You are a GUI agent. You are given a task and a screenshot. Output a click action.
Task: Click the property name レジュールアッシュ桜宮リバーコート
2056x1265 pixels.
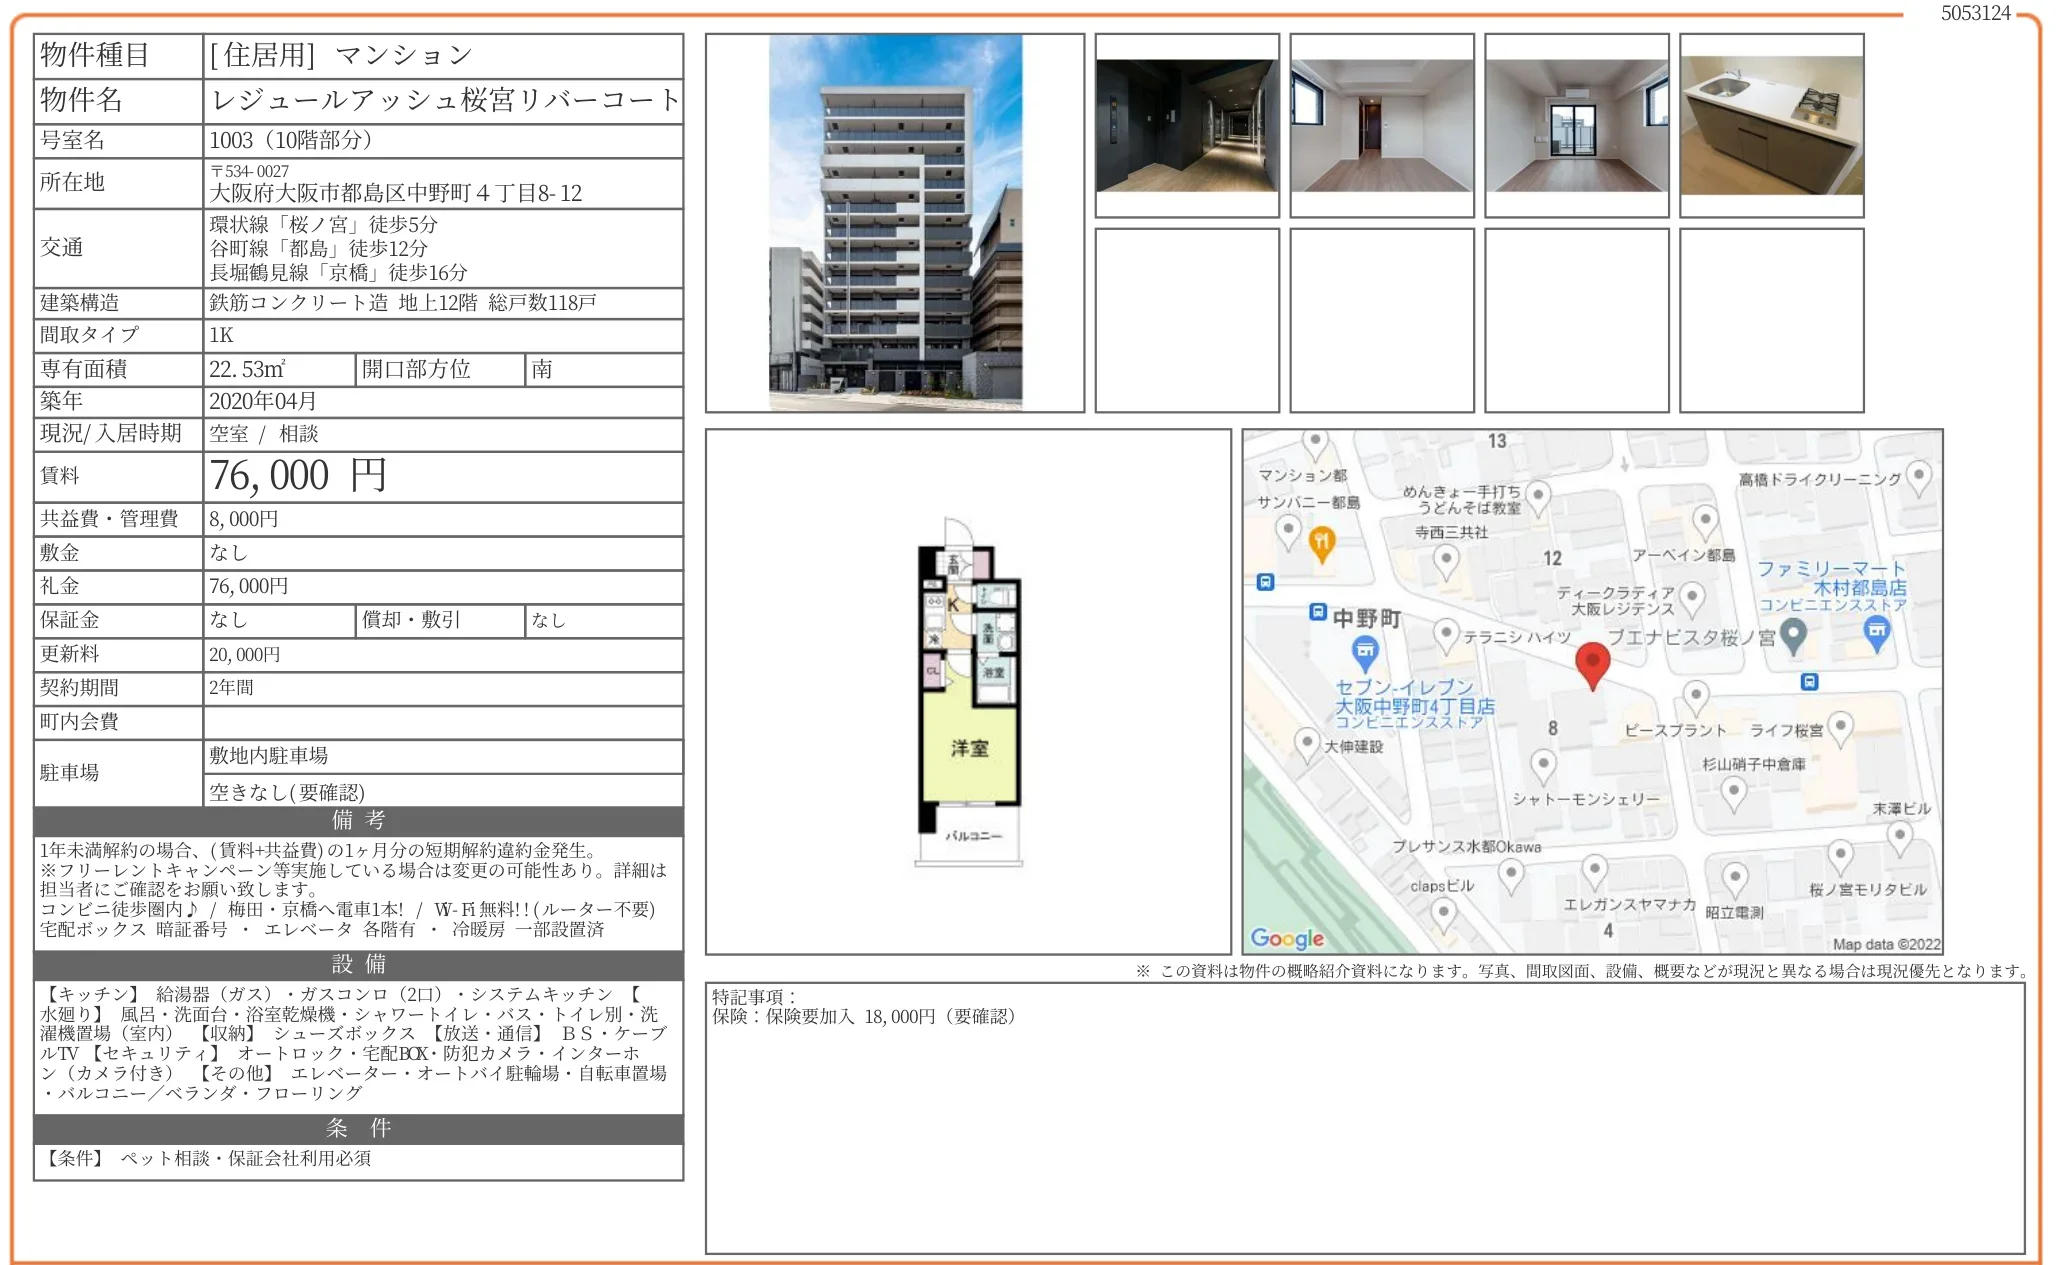click(444, 100)
